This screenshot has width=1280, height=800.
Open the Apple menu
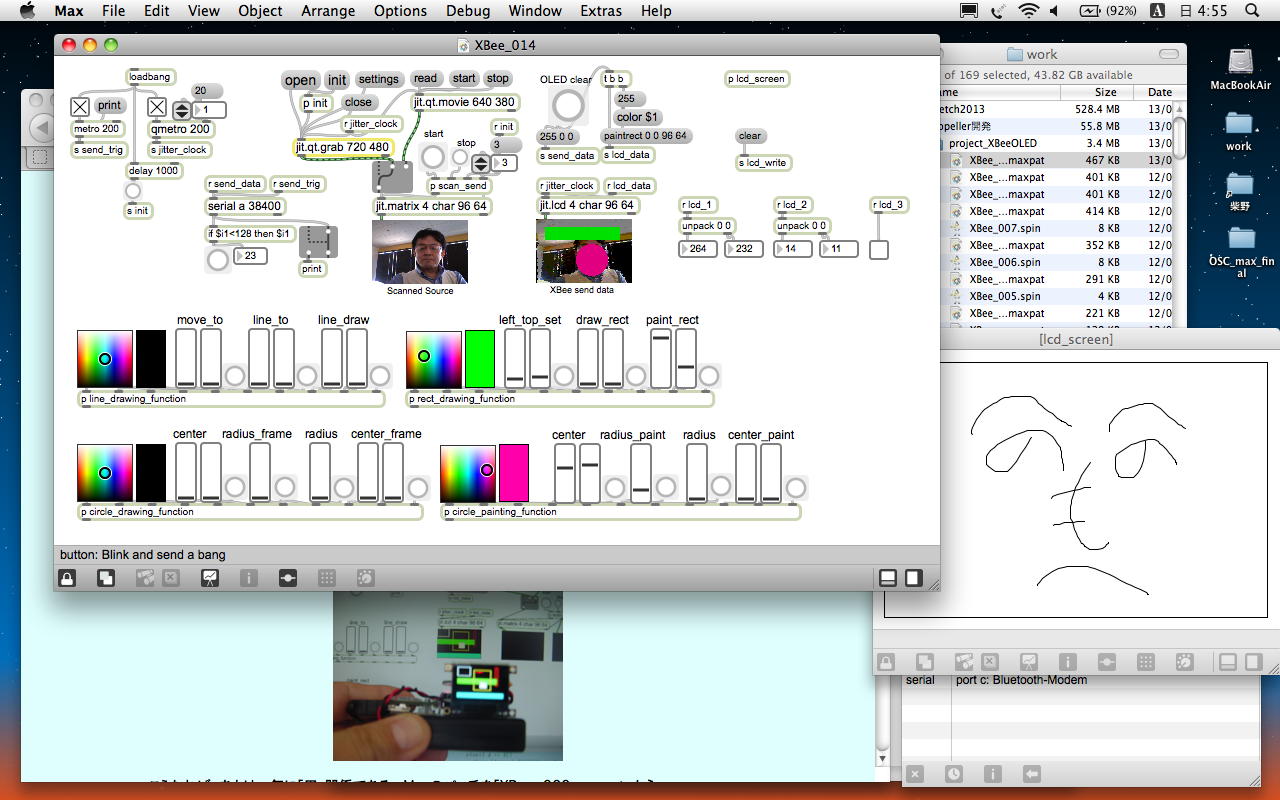27,11
